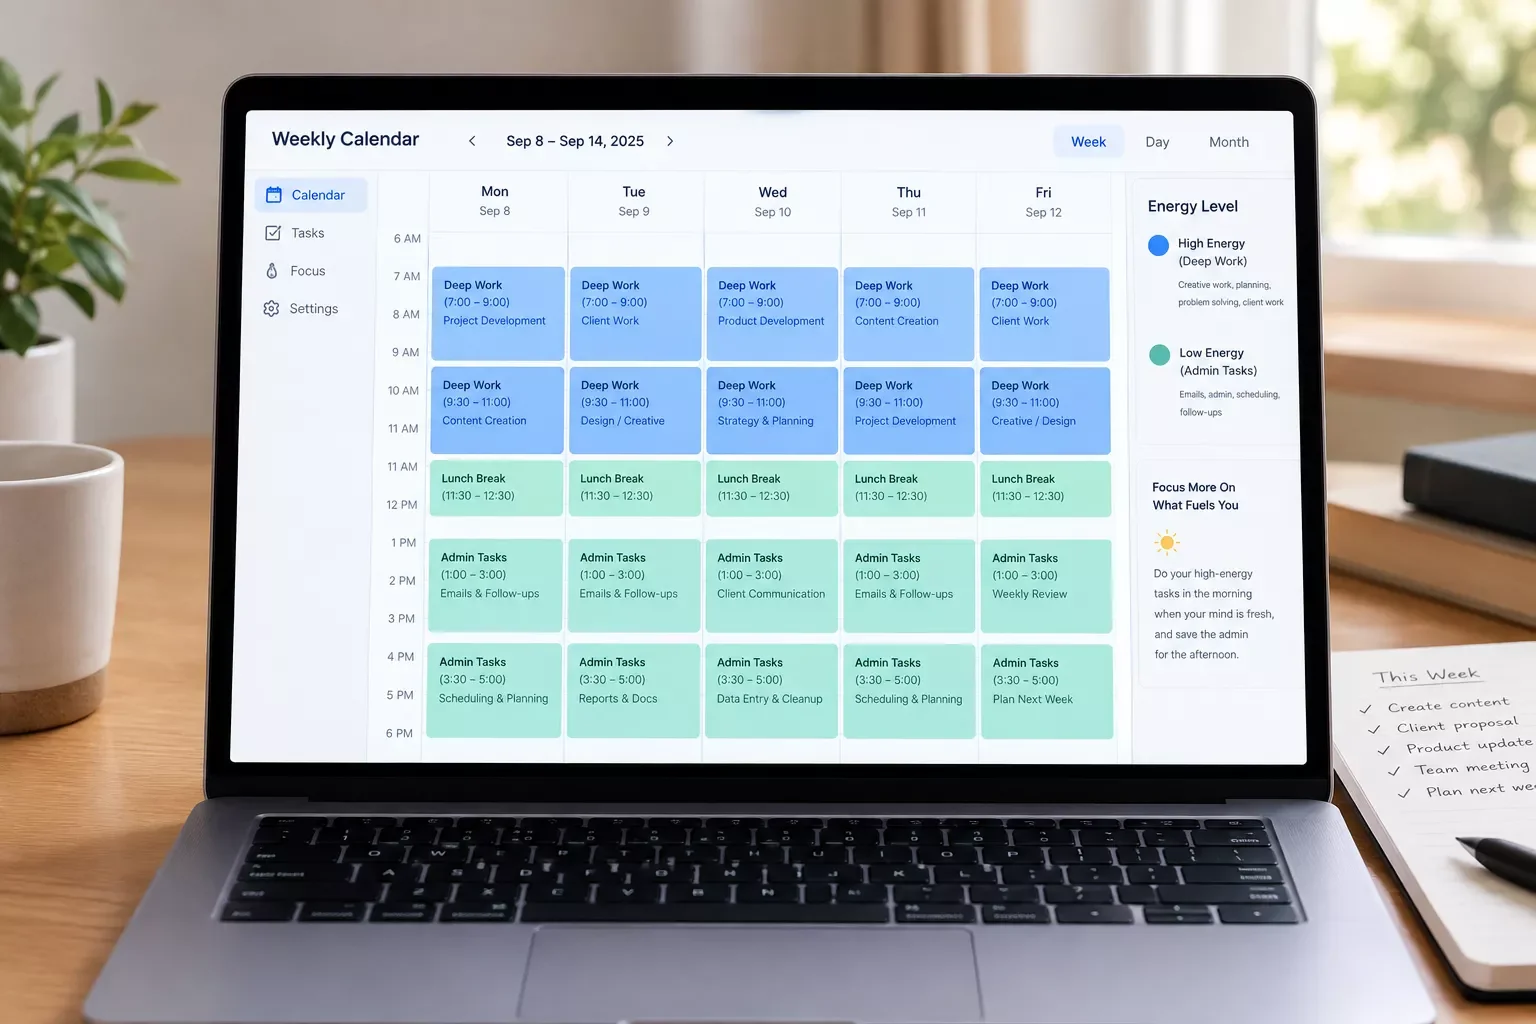Open Friday's Weekly Review block
The width and height of the screenshot is (1536, 1024).
pos(1046,586)
